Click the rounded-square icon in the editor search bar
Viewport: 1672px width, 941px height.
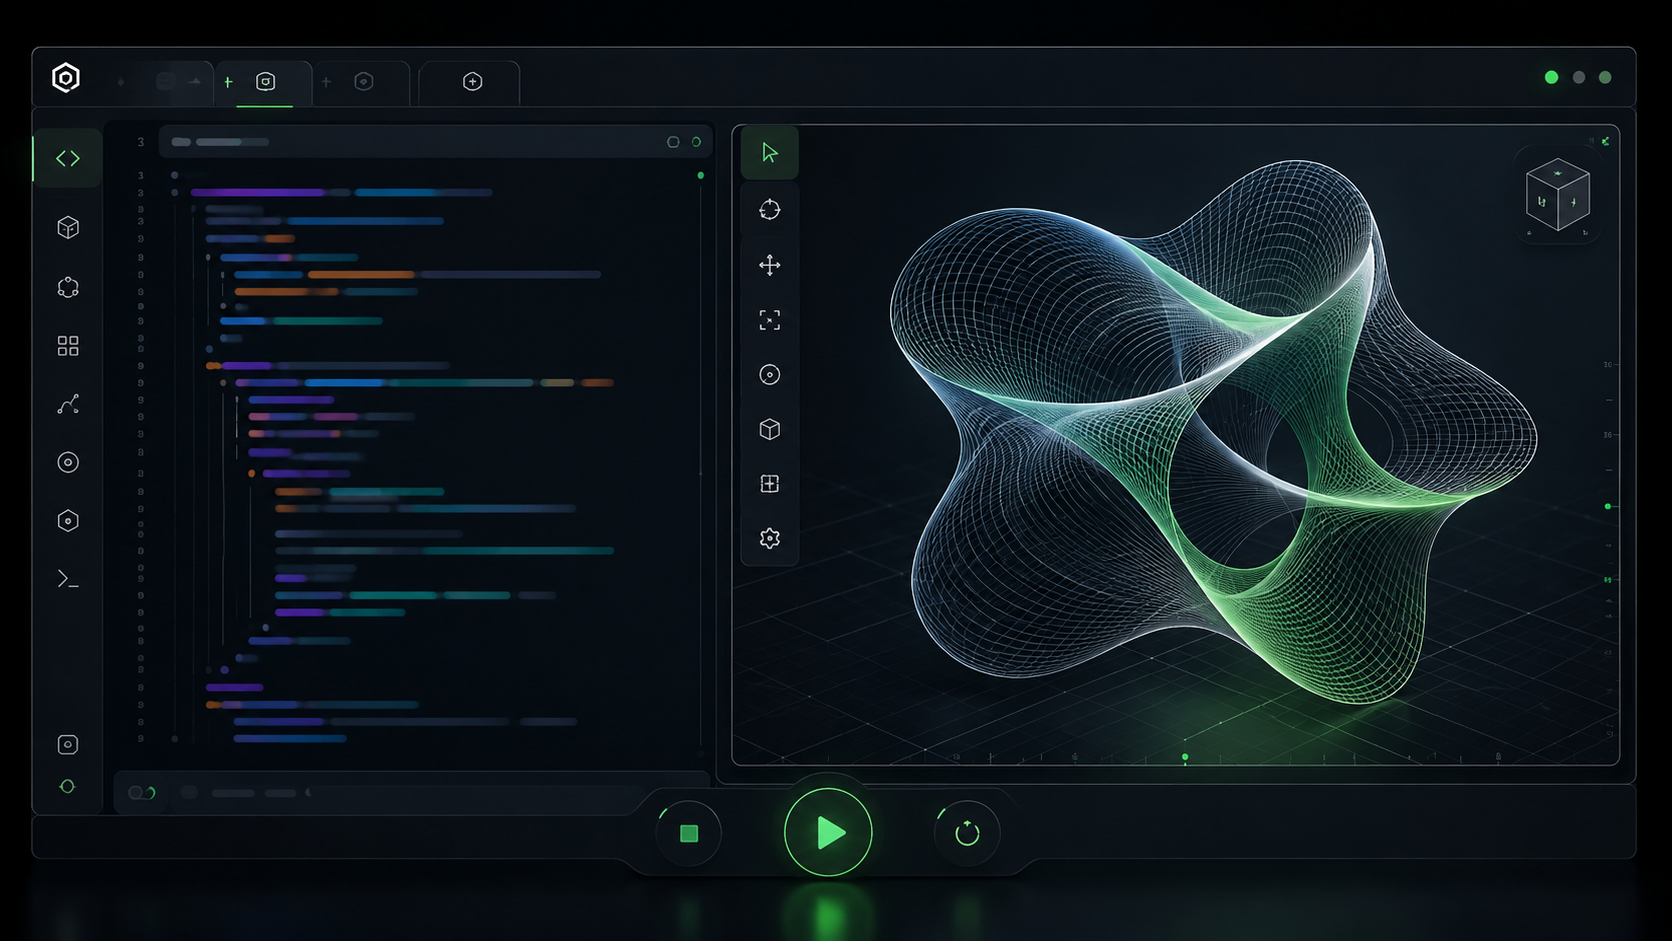click(x=673, y=142)
